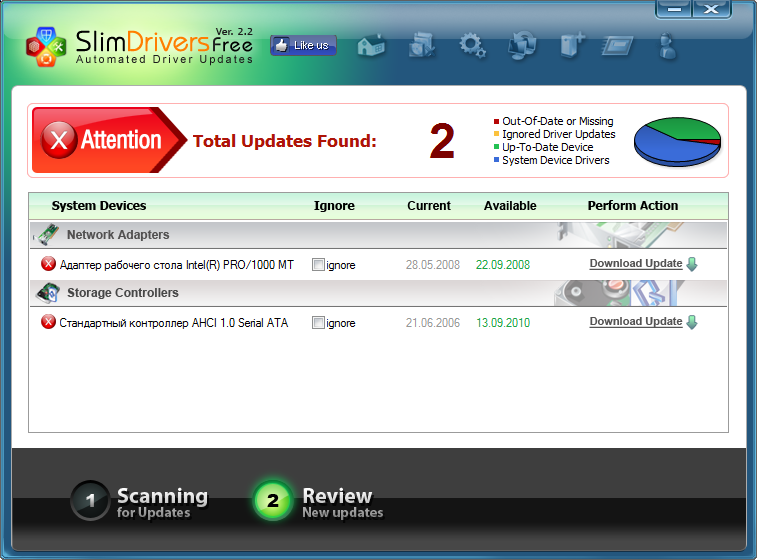Screen dimensions: 757x560
Task: Click the System Devices column header
Action: coord(99,206)
